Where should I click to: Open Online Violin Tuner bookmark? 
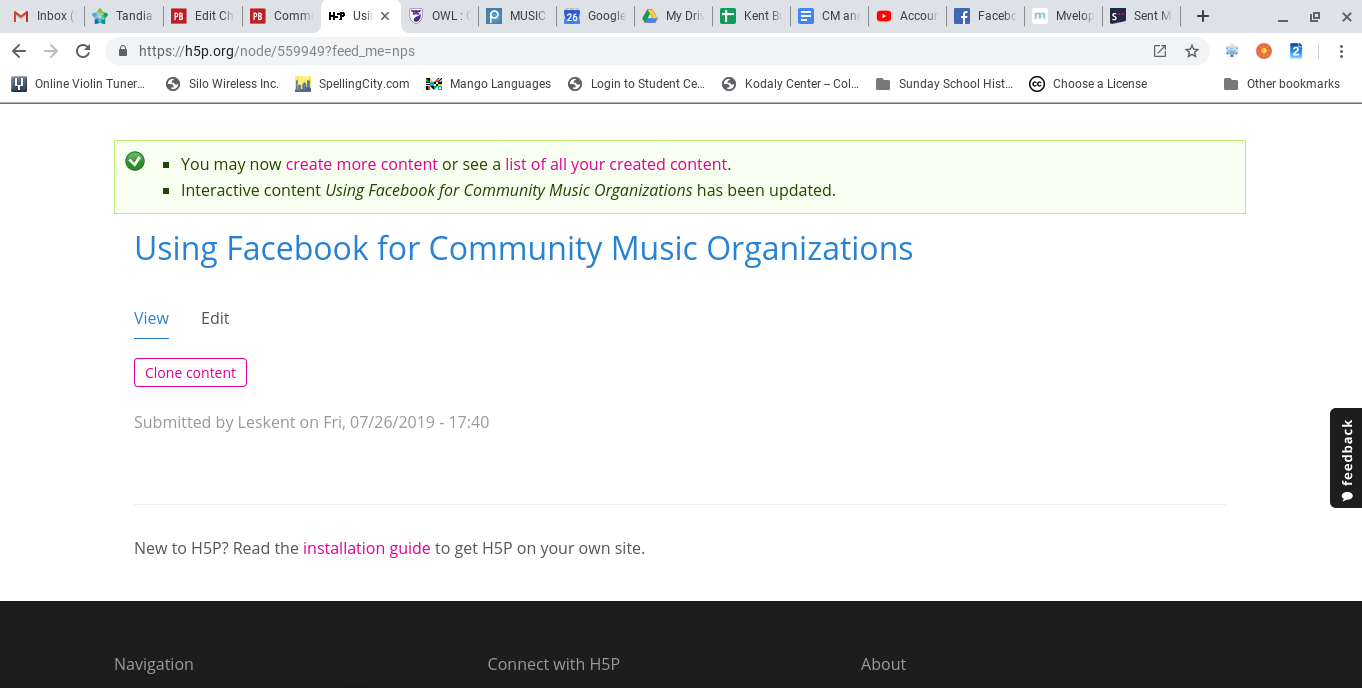pos(79,84)
